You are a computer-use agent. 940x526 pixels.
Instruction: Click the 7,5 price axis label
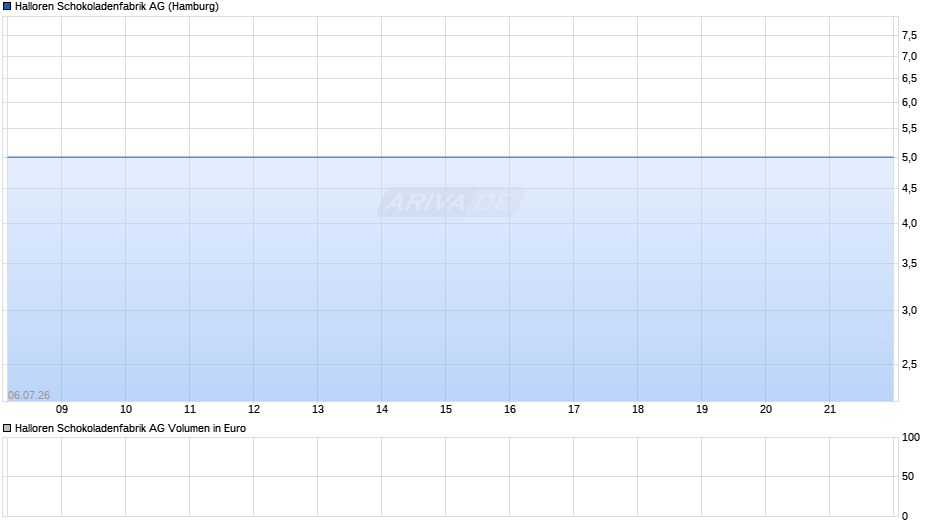tap(909, 35)
